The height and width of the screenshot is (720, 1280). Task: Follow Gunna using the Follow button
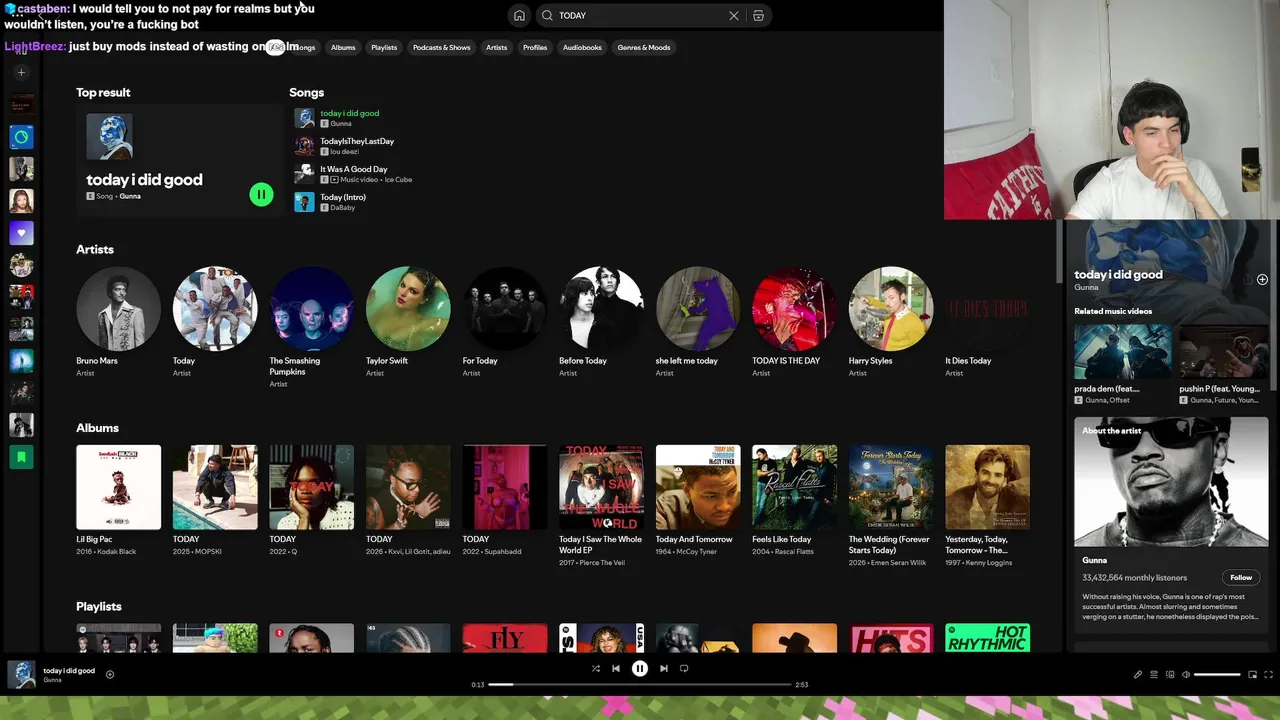(1241, 577)
